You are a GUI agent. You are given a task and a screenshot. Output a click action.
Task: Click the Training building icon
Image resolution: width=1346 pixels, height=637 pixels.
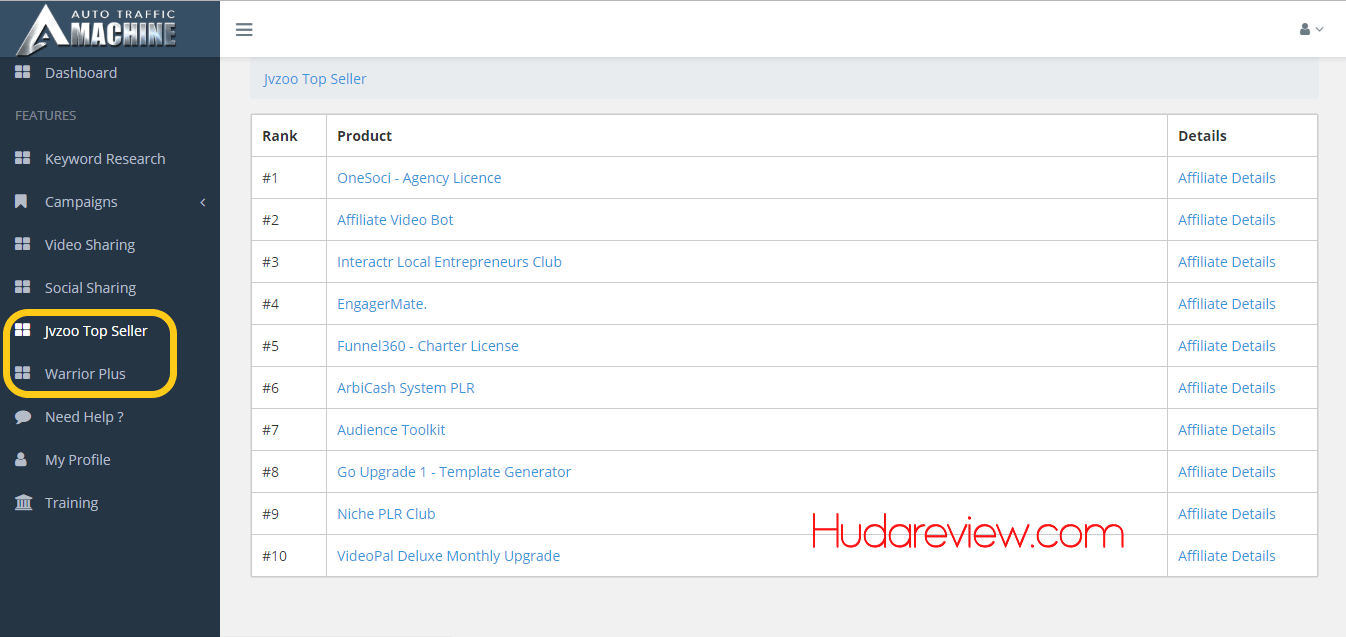22,503
